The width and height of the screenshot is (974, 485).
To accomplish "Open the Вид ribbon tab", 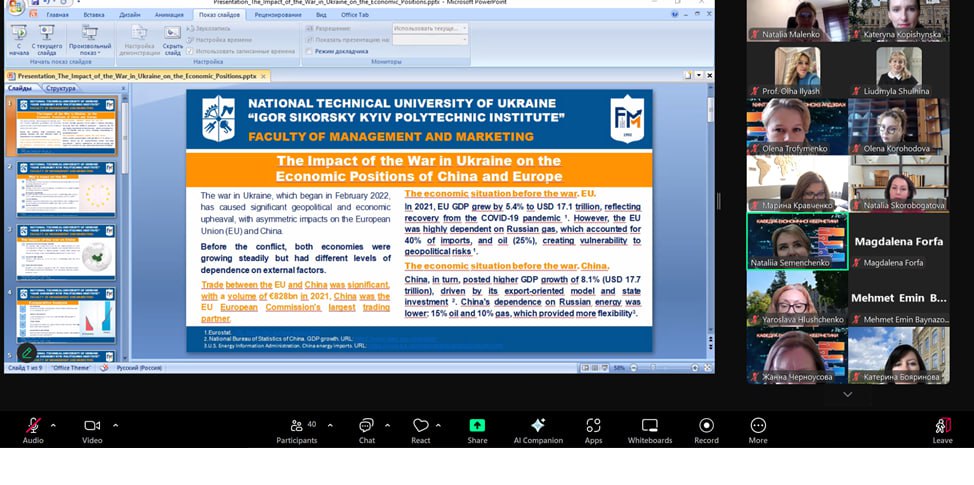I will click(321, 14).
